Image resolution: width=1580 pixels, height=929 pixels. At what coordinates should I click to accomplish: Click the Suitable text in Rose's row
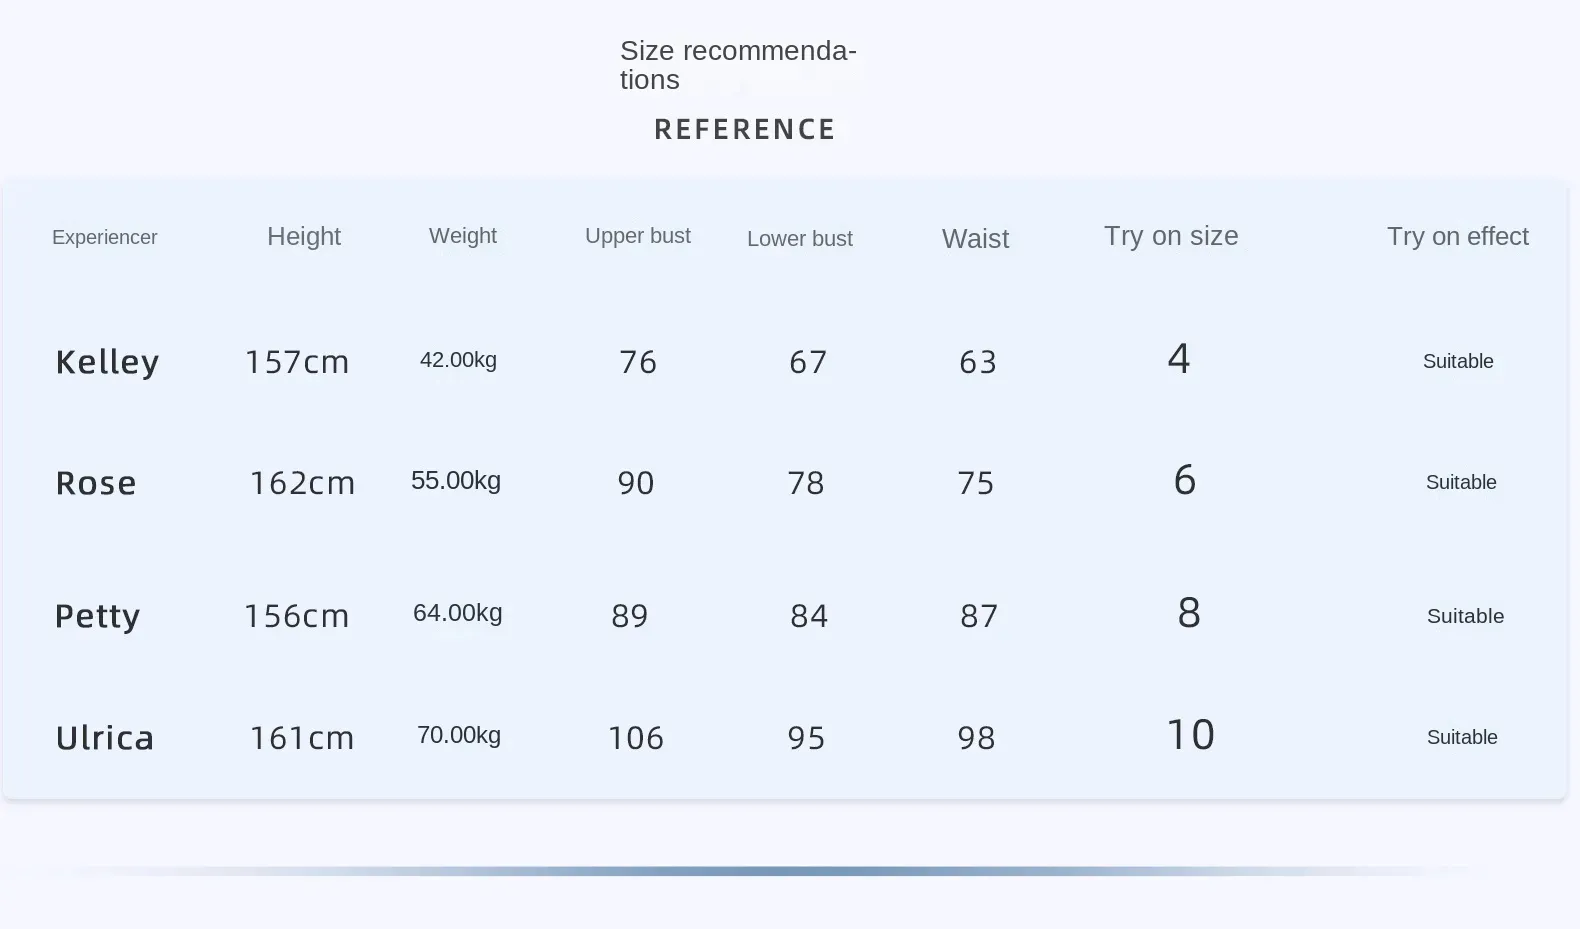tap(1461, 483)
